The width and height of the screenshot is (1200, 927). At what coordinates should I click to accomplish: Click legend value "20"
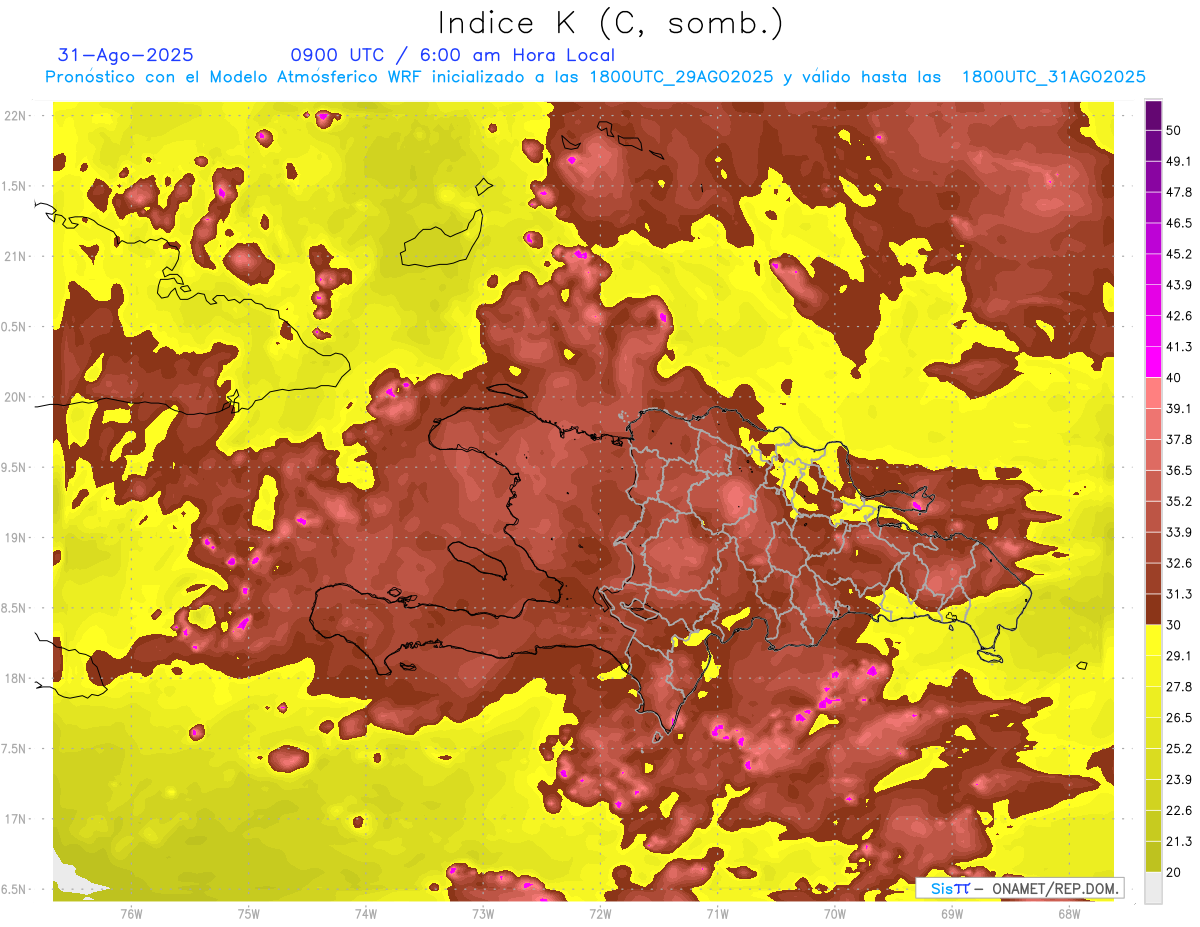coord(1175,872)
